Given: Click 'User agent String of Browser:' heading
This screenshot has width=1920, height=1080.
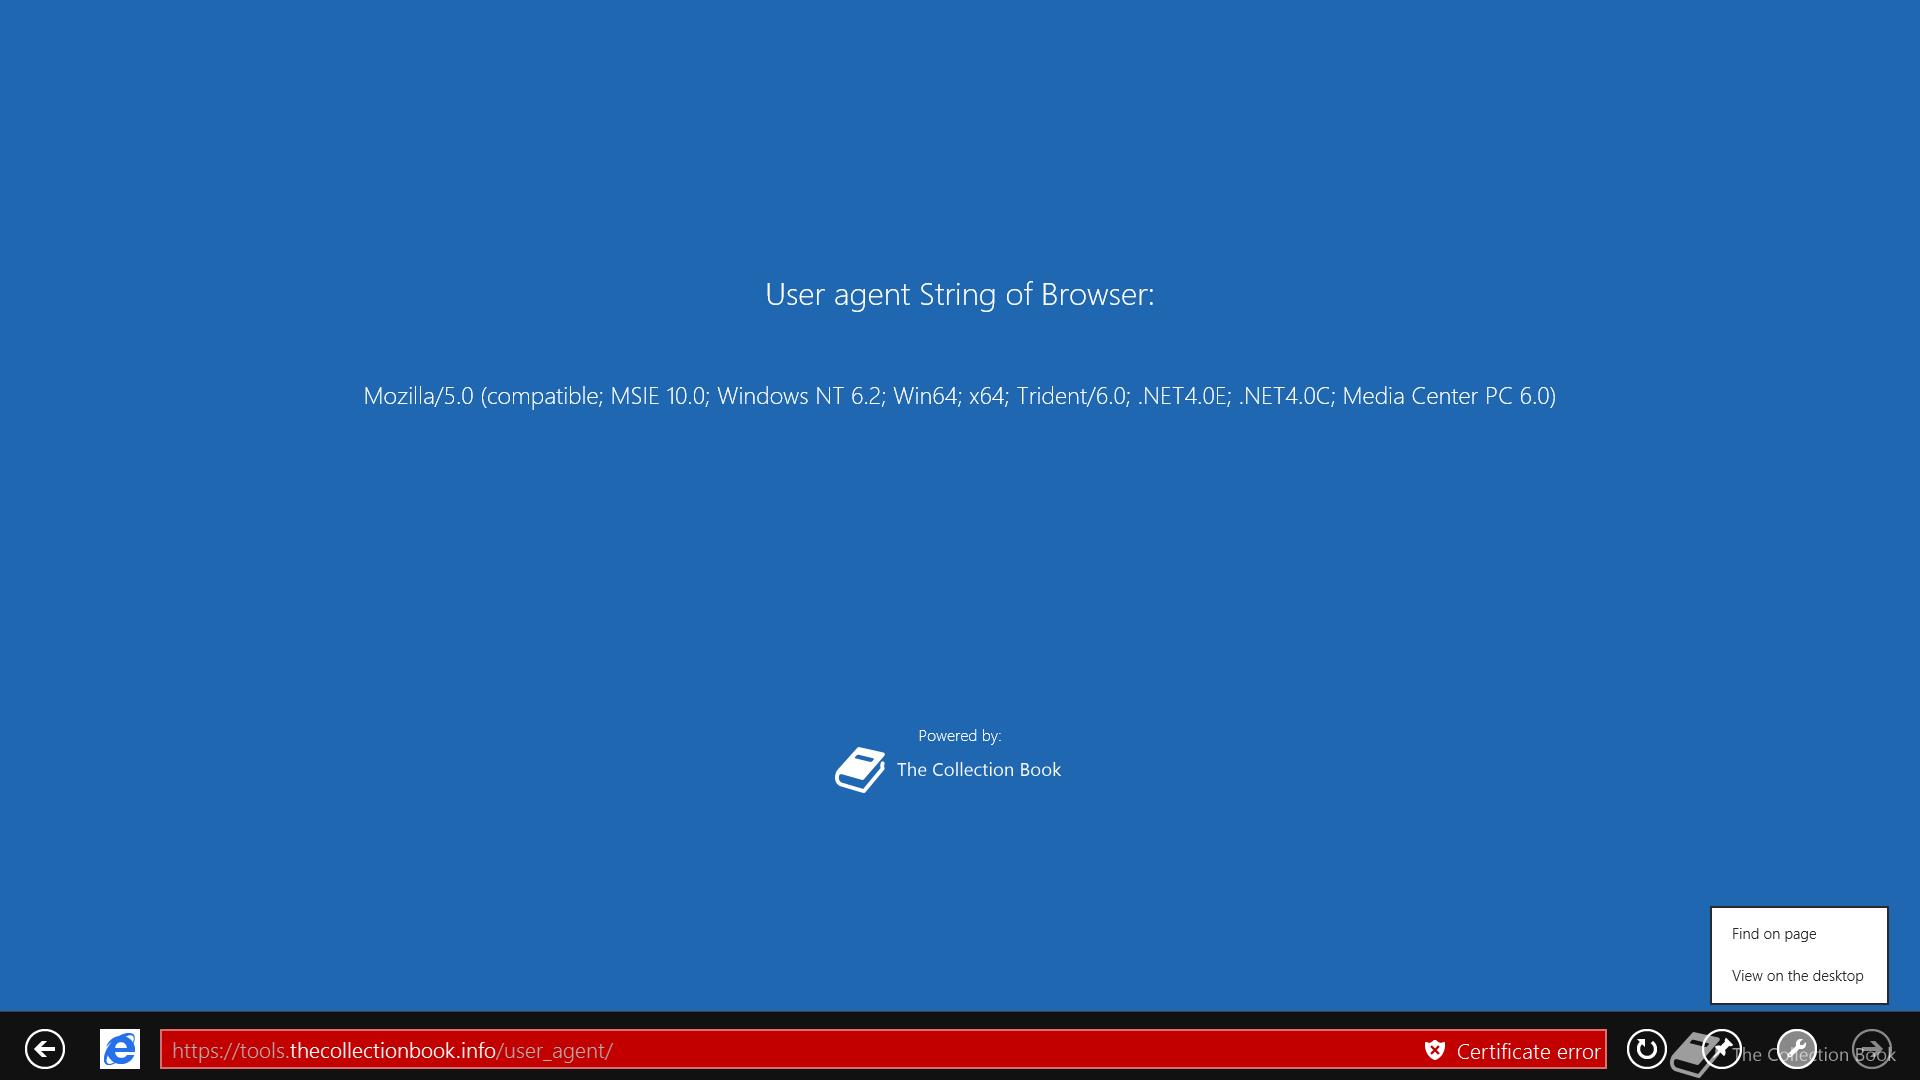Looking at the screenshot, I should pos(959,294).
